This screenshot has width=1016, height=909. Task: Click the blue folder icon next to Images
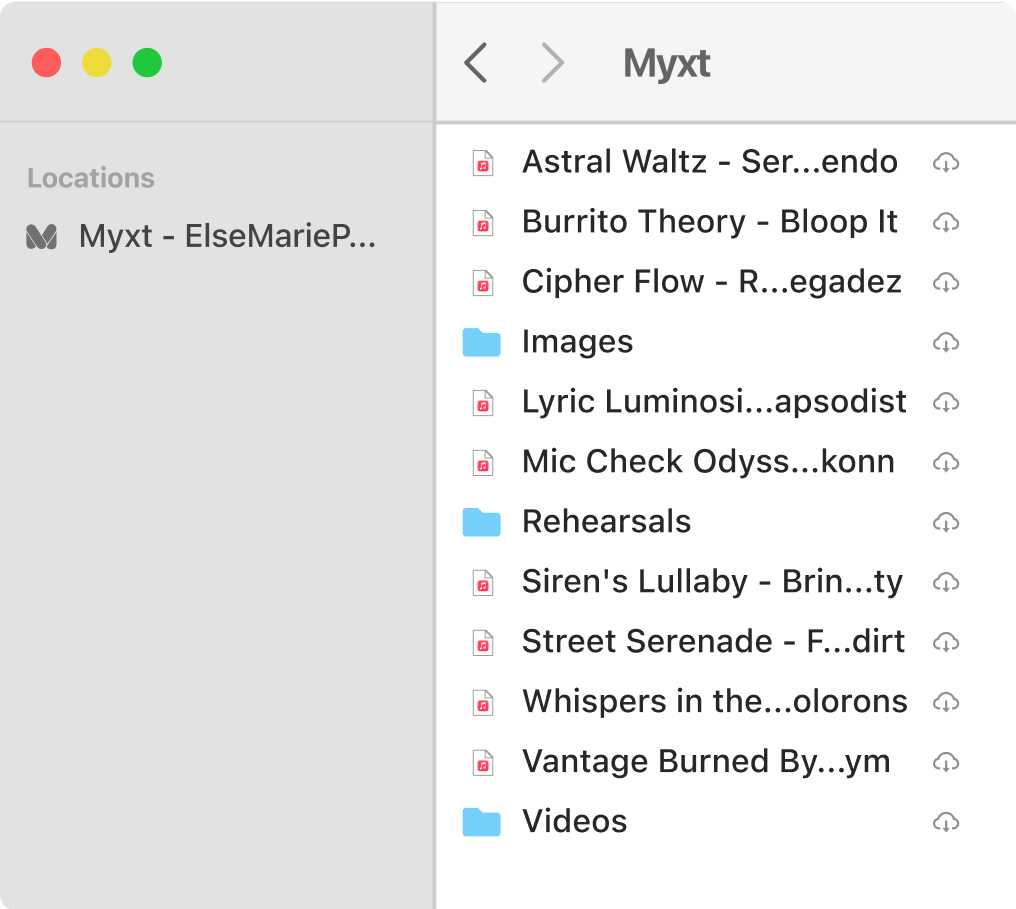pos(483,342)
